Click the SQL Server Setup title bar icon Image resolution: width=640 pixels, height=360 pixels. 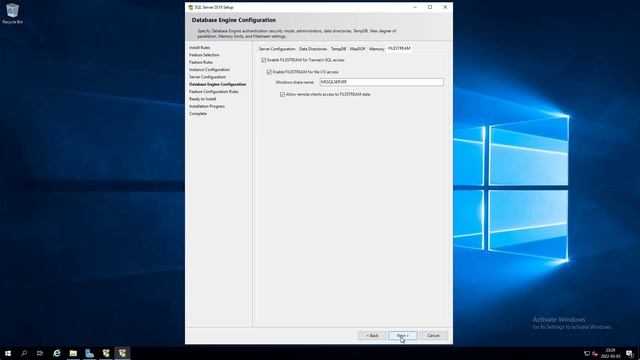[x=190, y=7]
